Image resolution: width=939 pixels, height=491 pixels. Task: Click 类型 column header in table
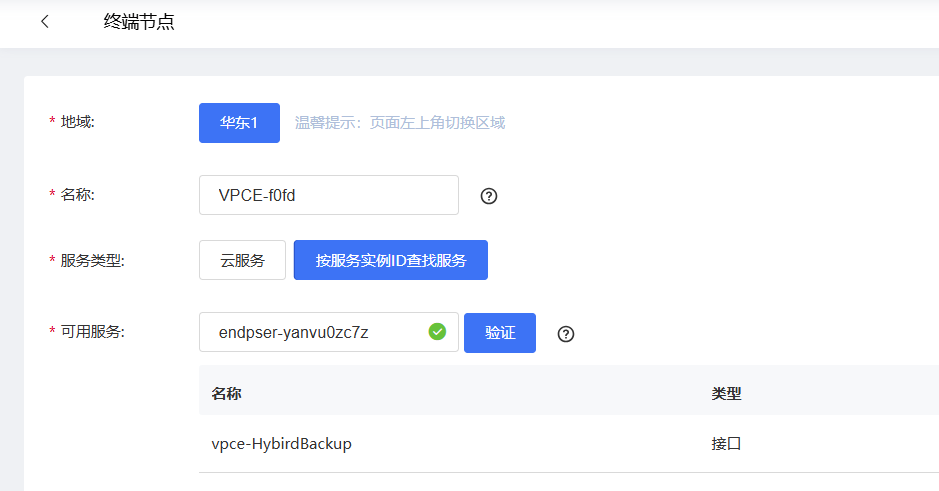[726, 393]
